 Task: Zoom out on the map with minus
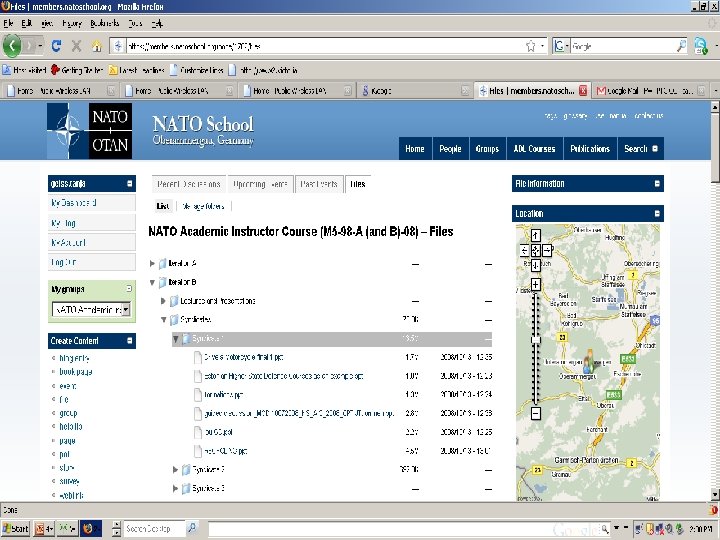point(535,413)
